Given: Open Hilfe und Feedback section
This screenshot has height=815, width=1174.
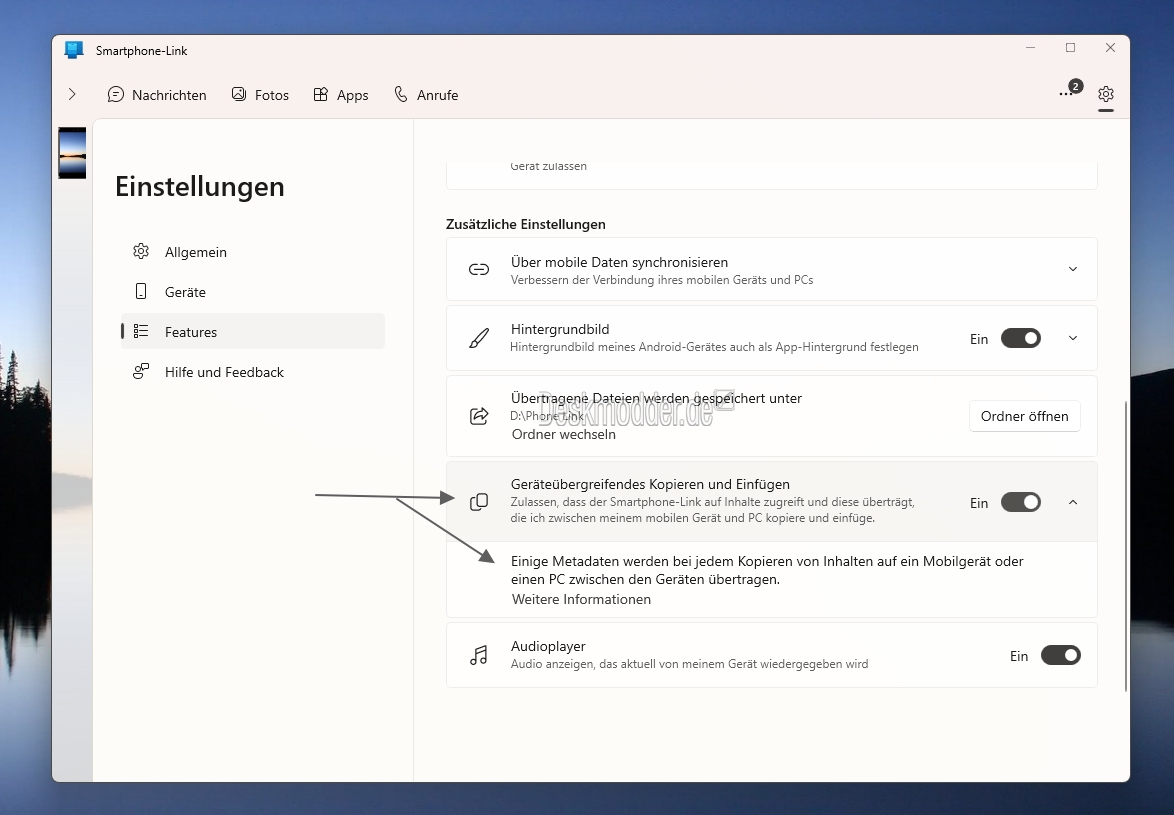Looking at the screenshot, I should click(253, 372).
